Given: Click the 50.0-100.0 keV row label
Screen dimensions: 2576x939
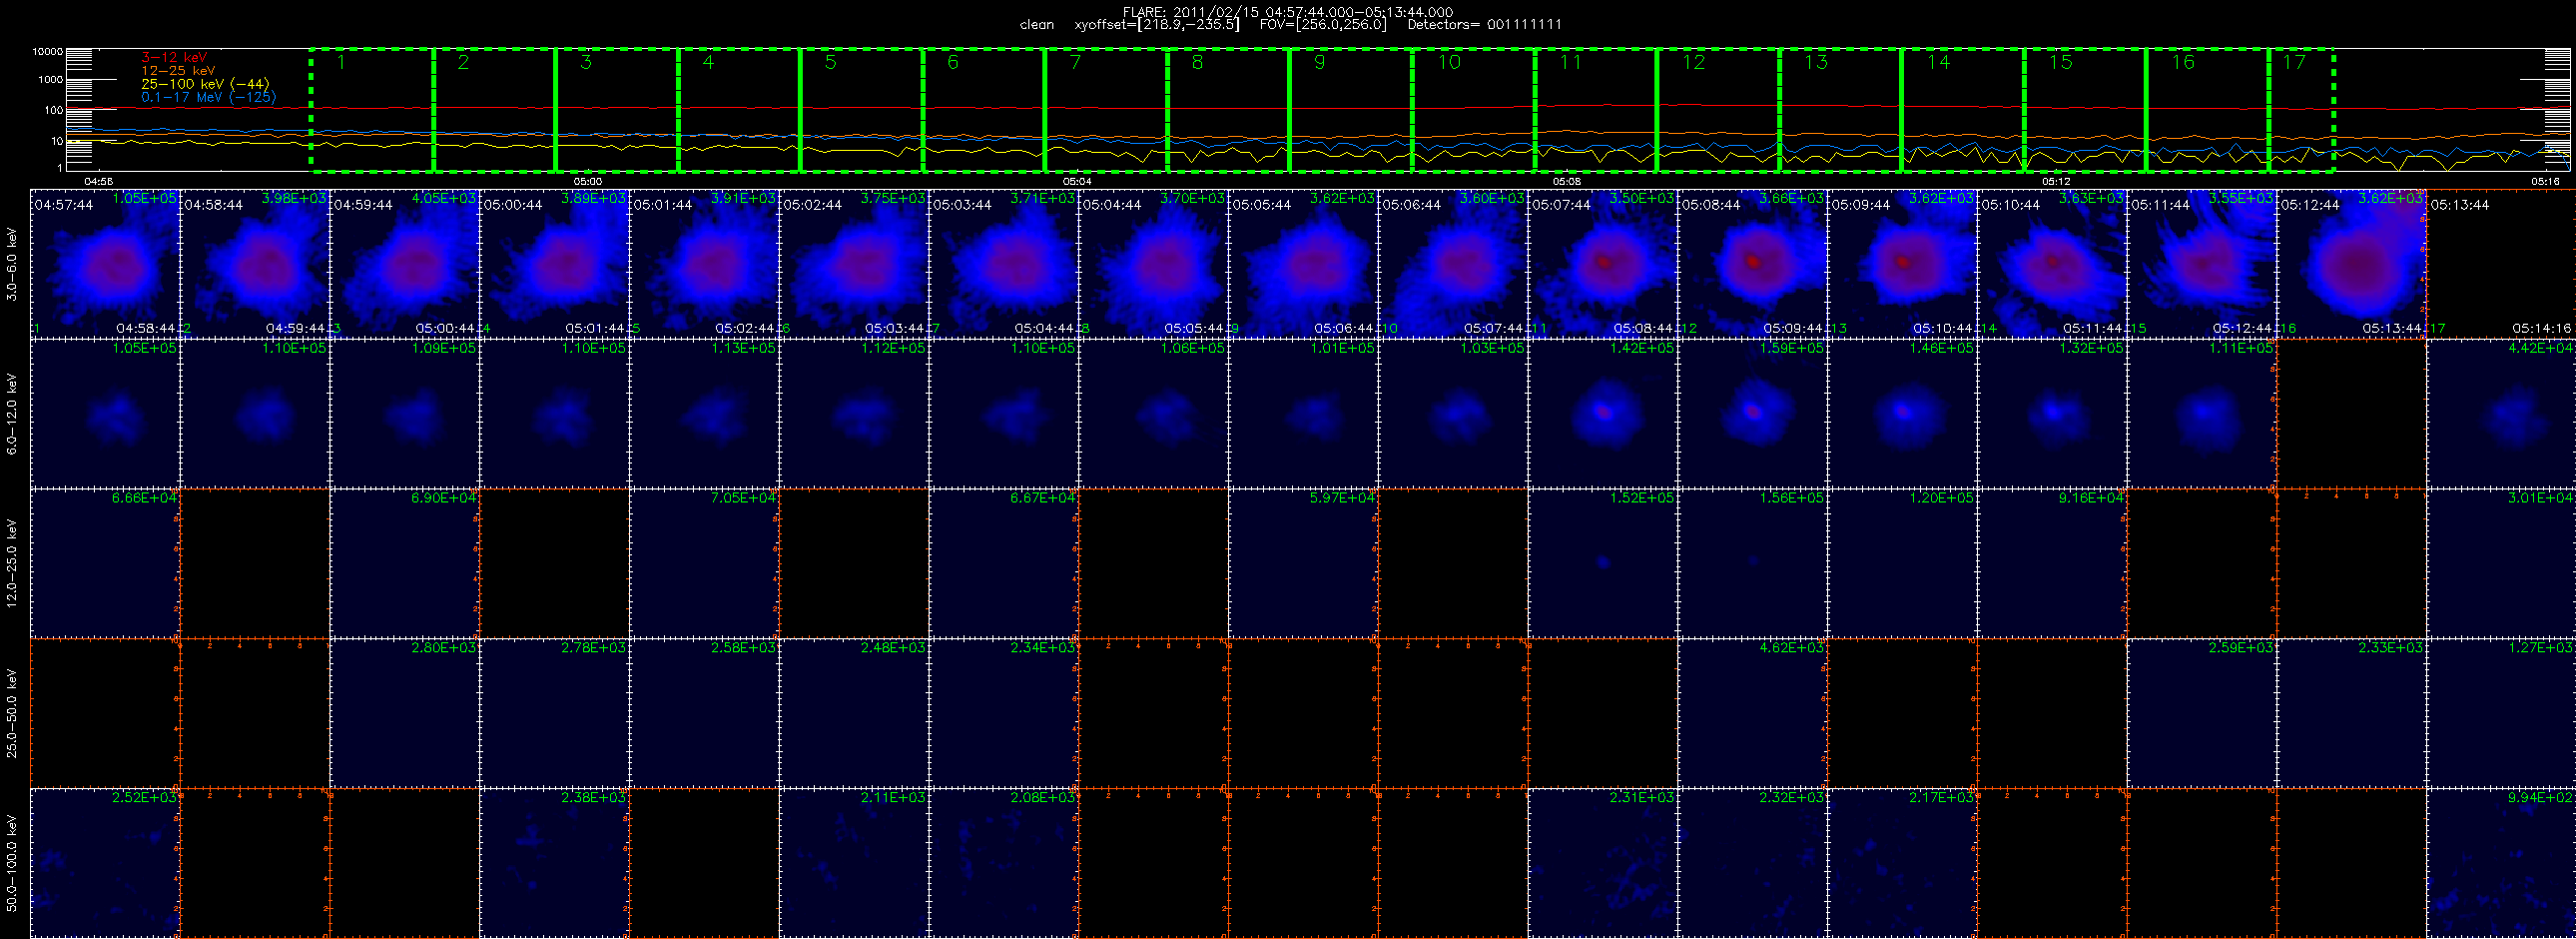Looking at the screenshot, I should click(x=12, y=863).
